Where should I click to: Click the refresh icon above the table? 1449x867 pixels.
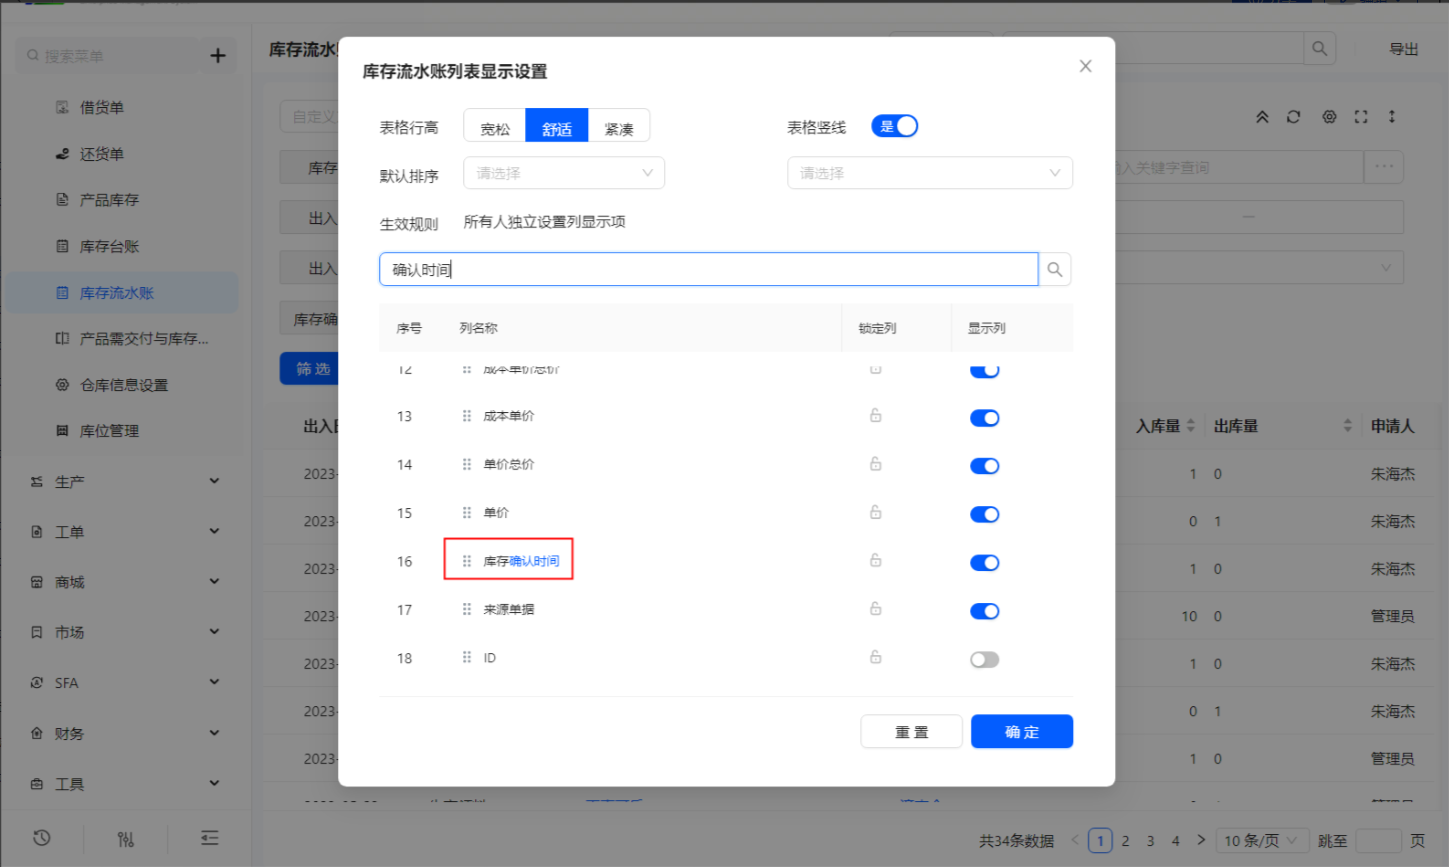point(1293,117)
